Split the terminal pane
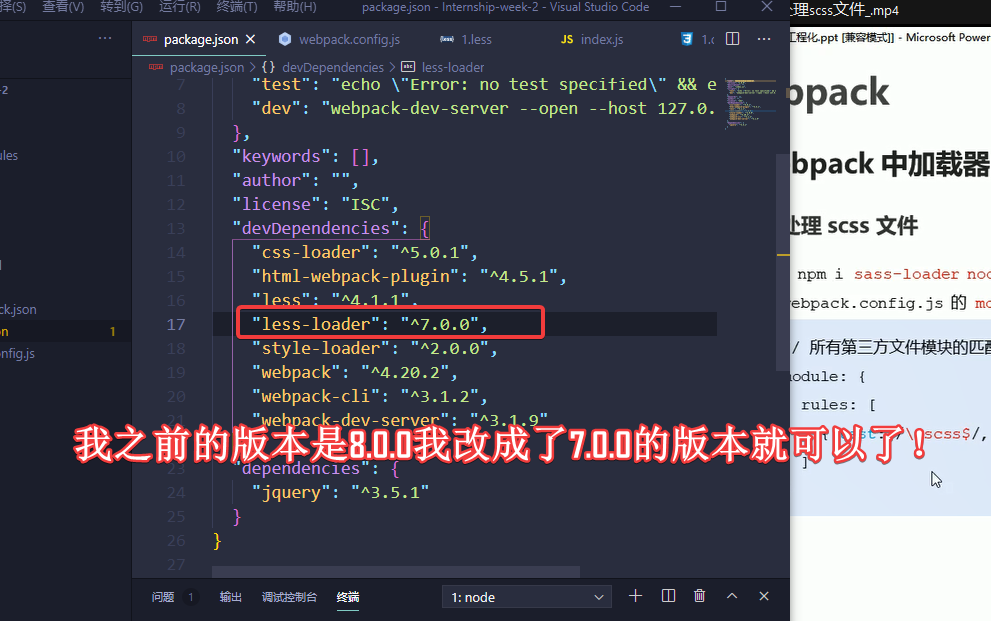Viewport: 991px width, 621px height. tap(668, 596)
